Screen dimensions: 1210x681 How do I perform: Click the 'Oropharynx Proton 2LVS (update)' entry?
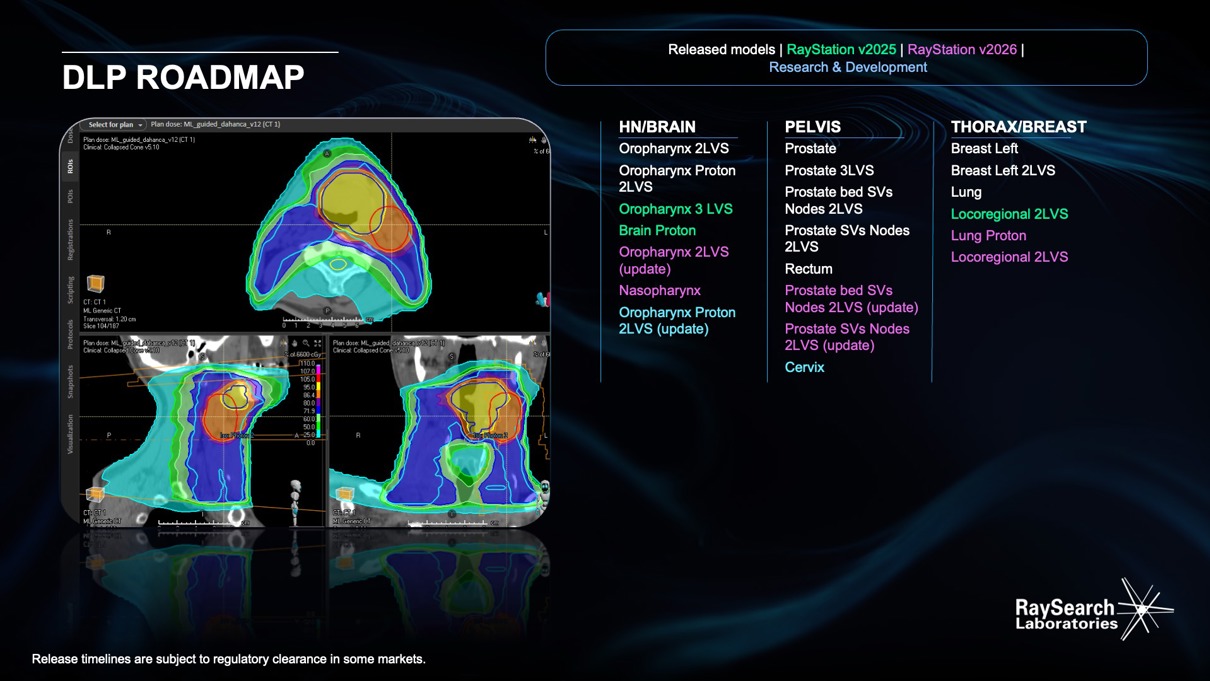point(677,320)
